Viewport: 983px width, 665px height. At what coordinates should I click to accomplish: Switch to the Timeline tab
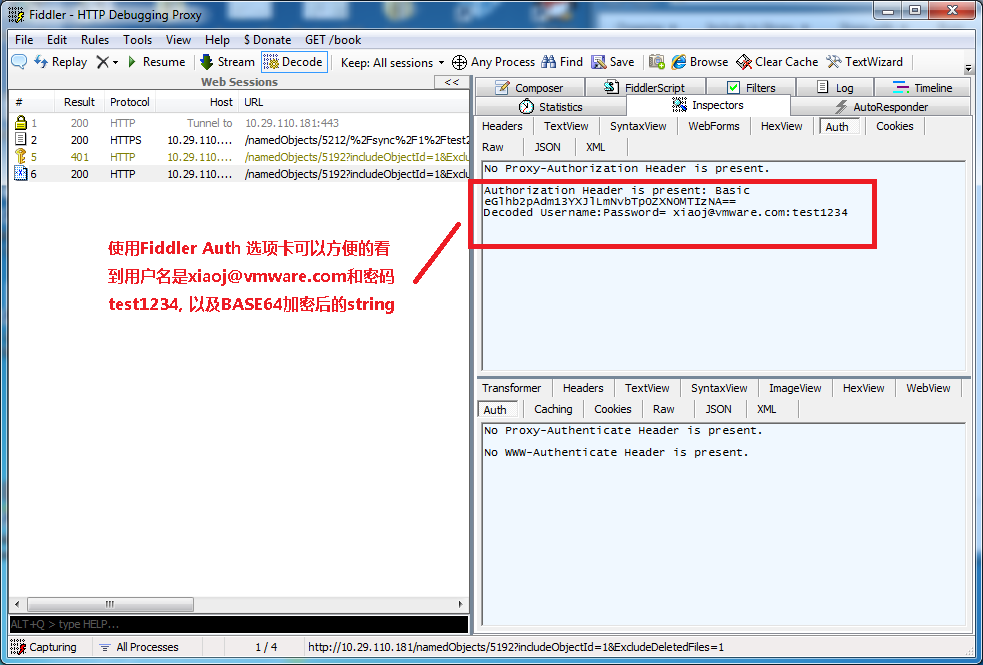click(x=922, y=88)
